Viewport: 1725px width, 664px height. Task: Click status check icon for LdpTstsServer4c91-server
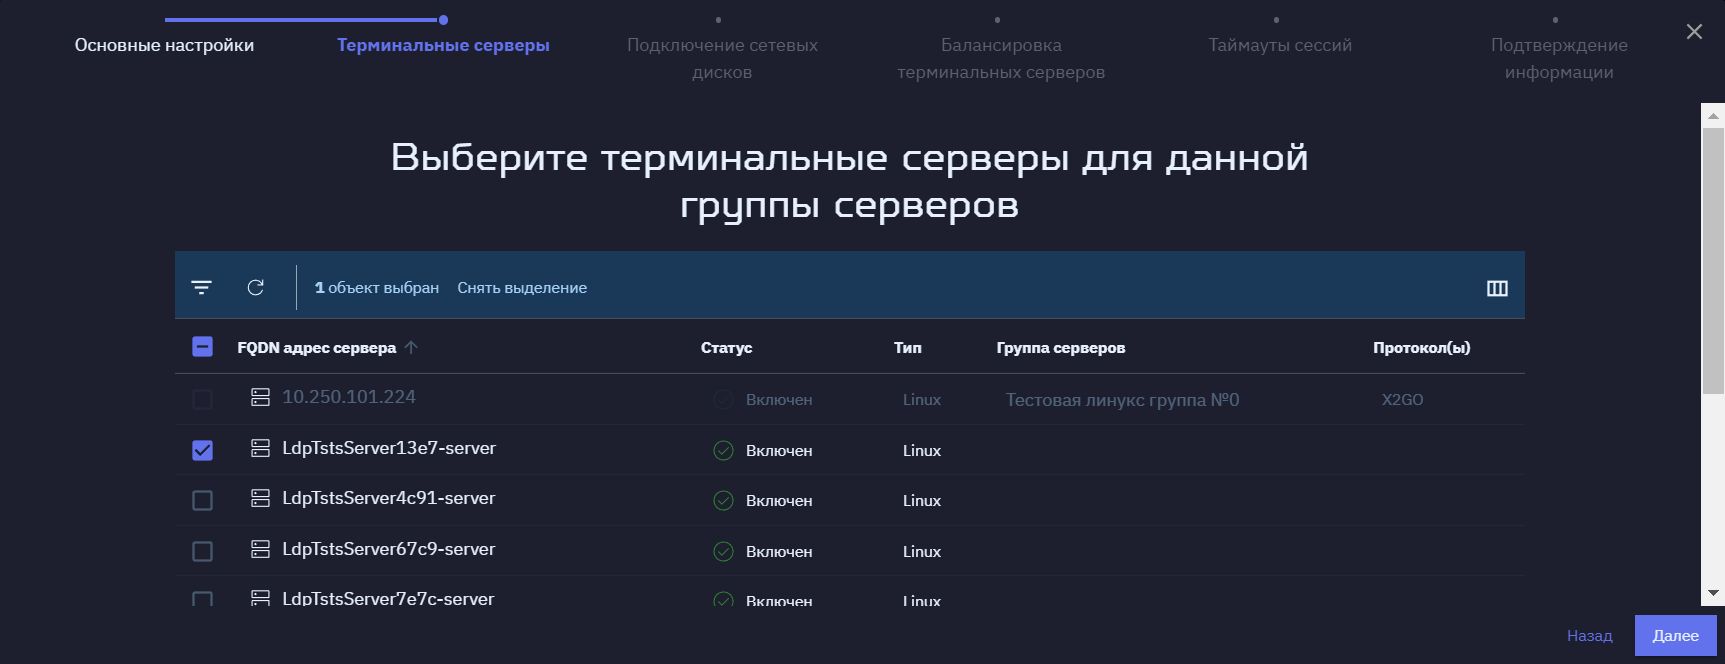tap(723, 501)
